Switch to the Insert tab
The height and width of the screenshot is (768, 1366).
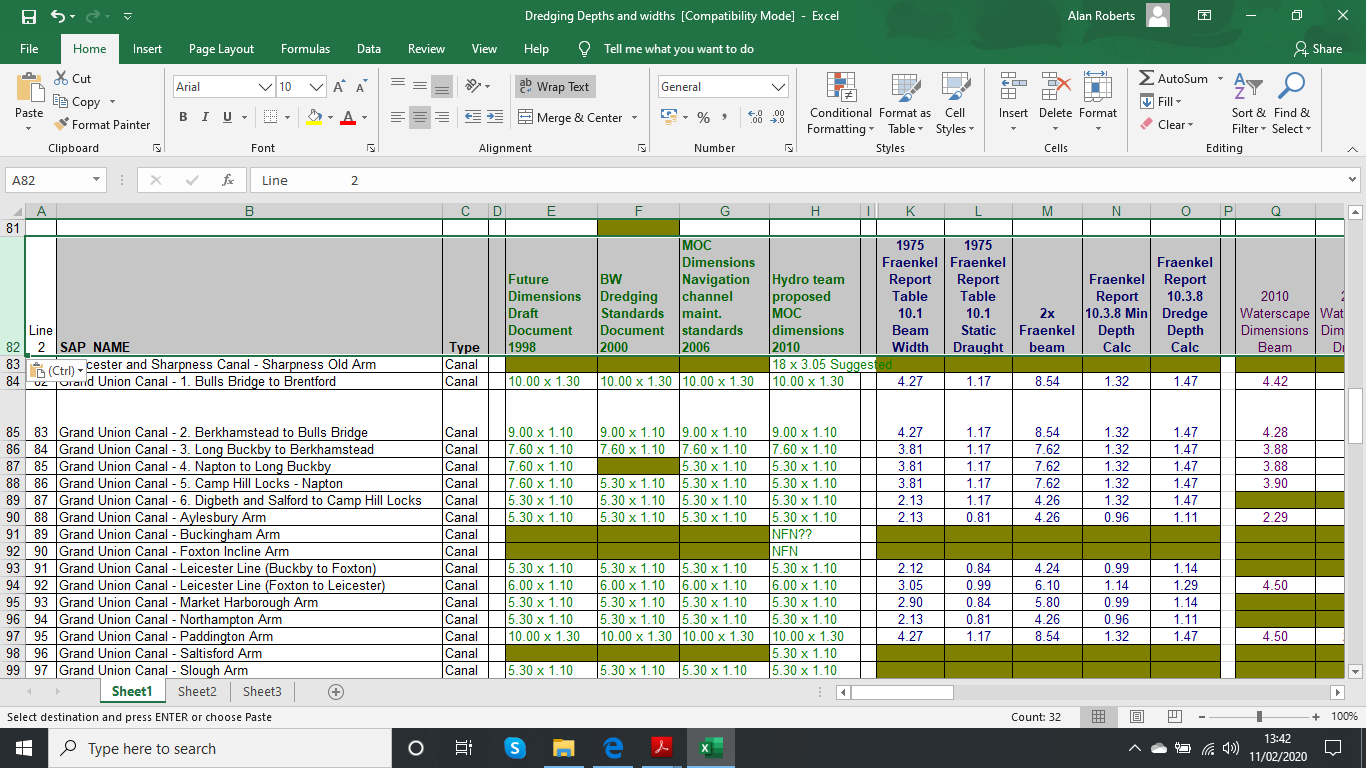(x=147, y=48)
